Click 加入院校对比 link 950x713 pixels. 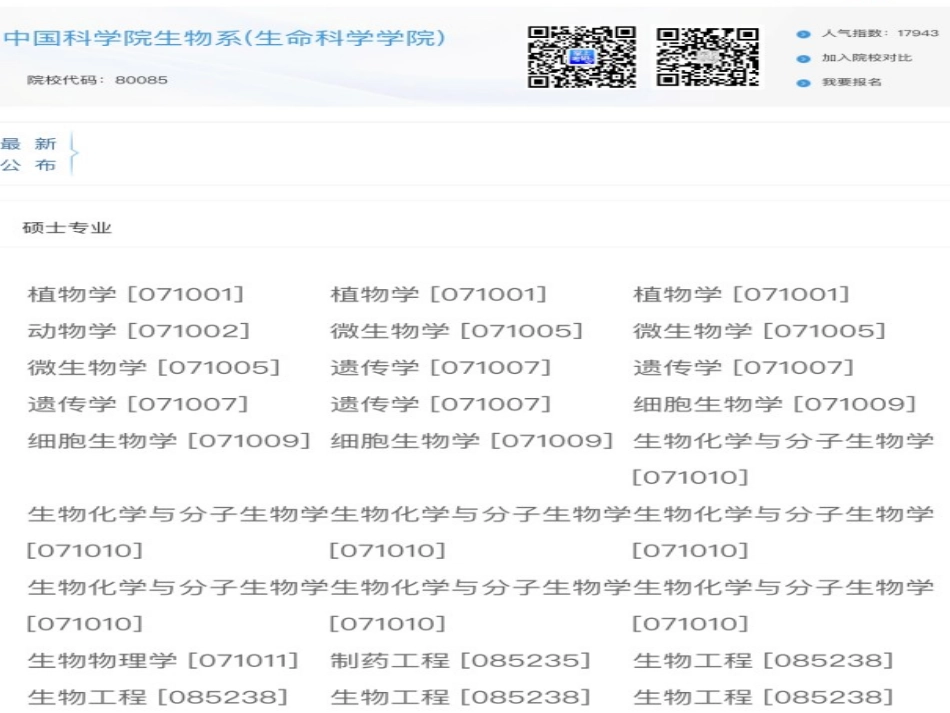pyautogui.click(x=866, y=58)
